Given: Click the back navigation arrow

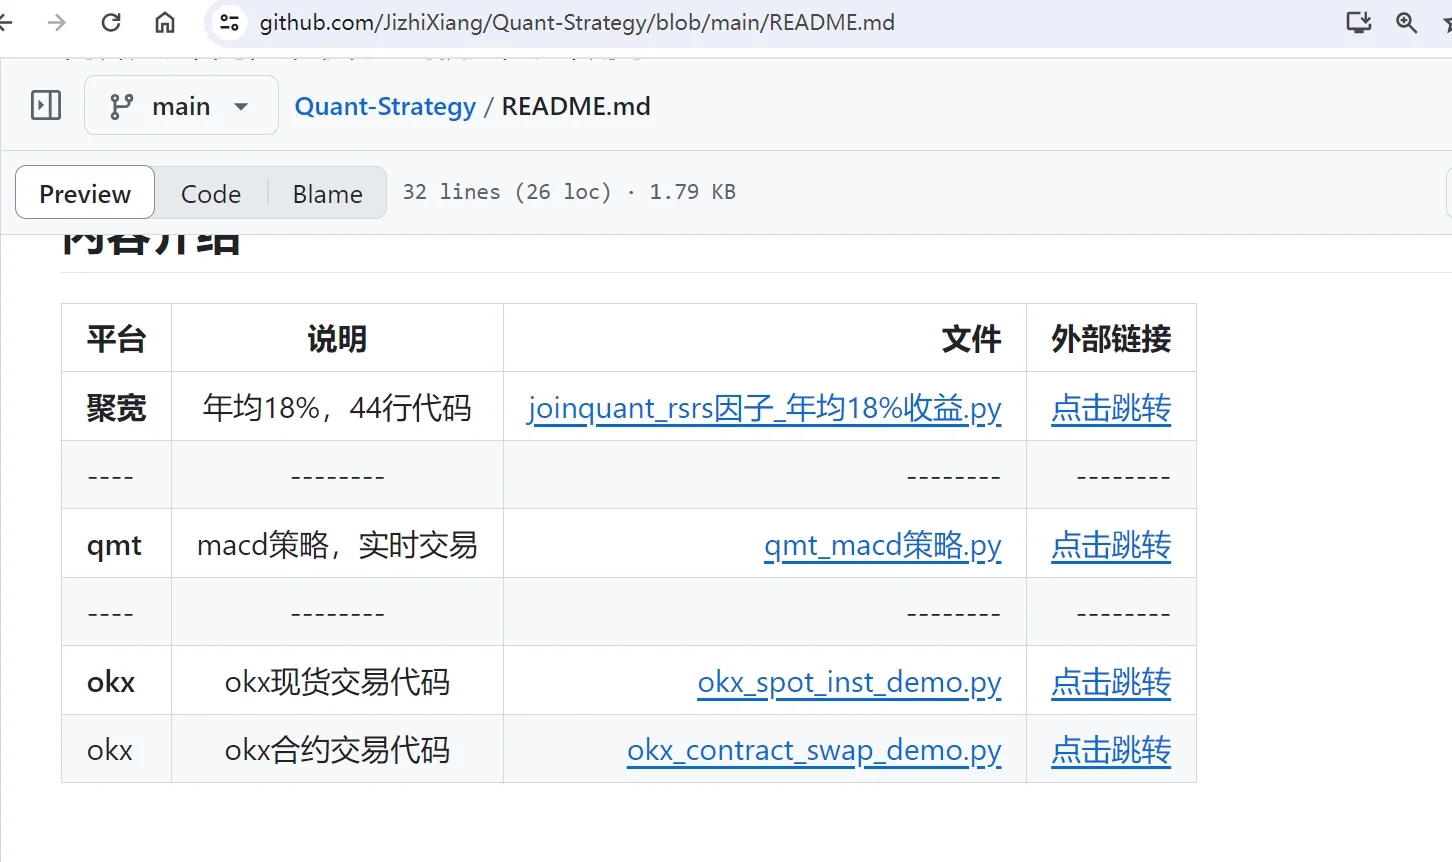Looking at the screenshot, I should [8, 22].
